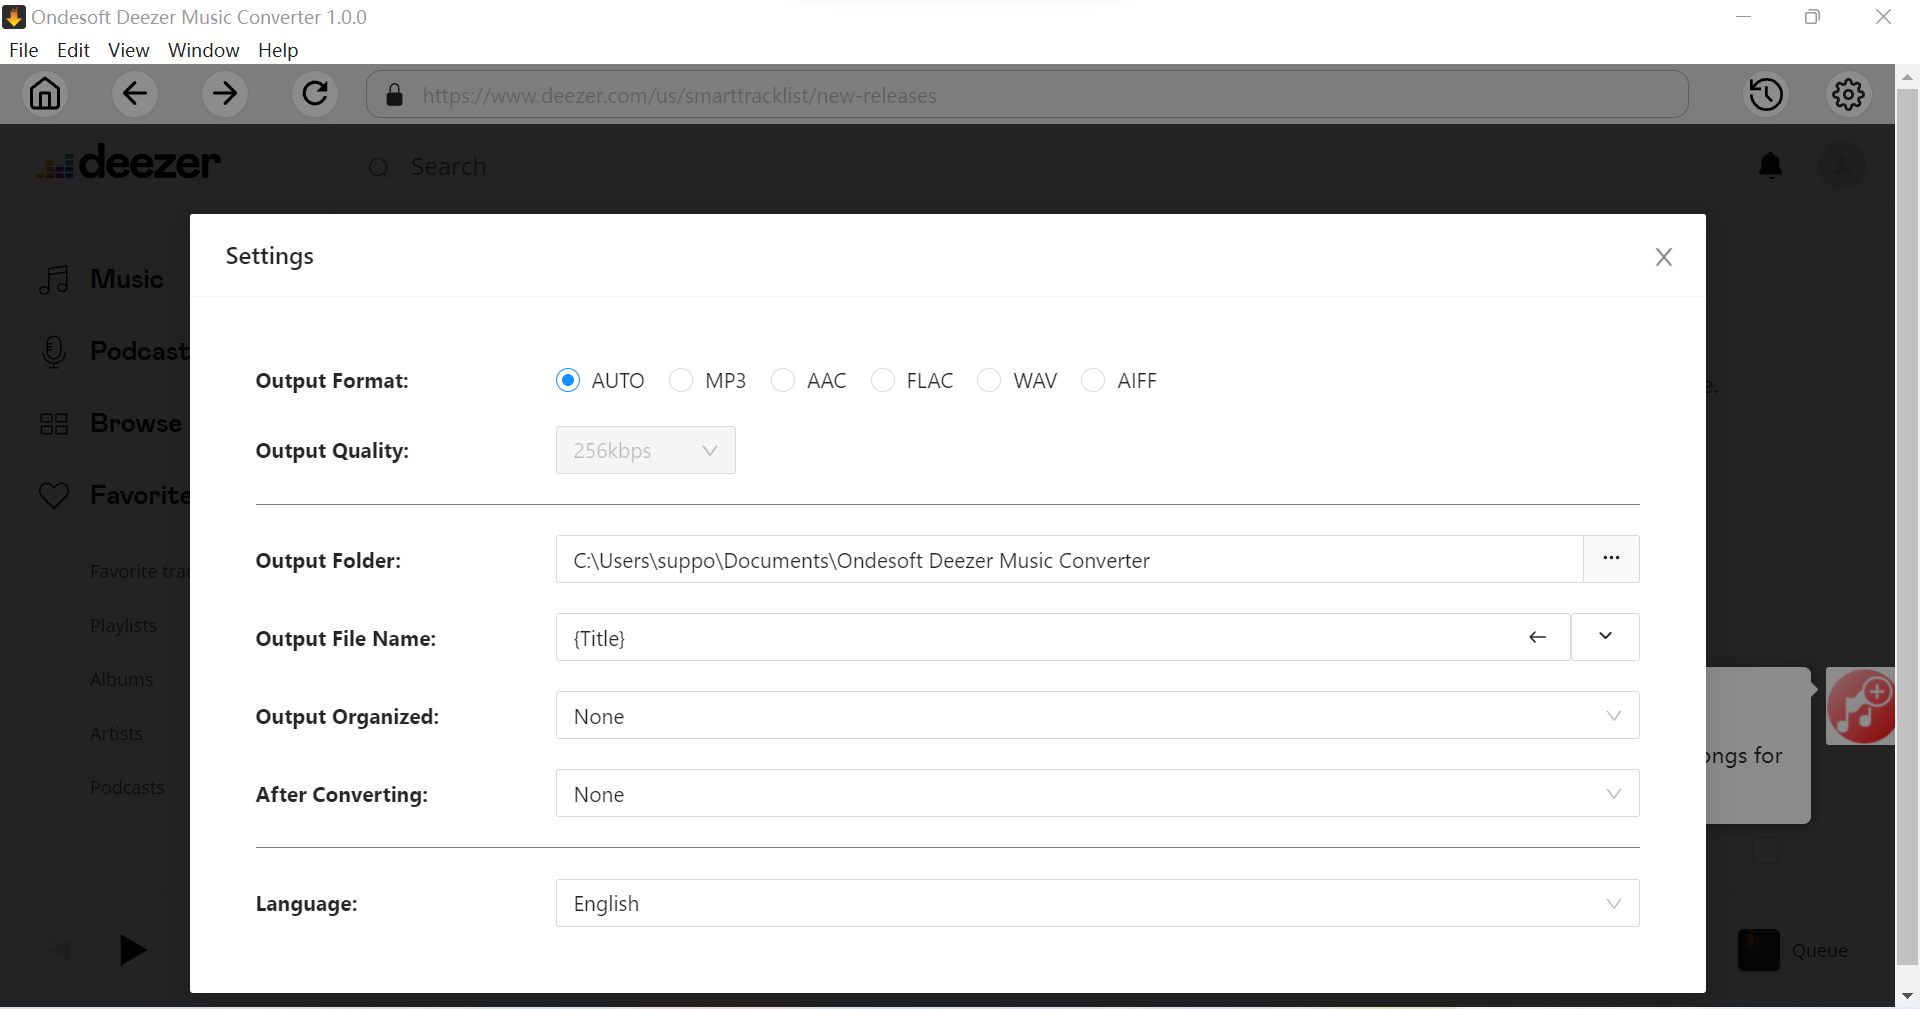Click the backspace arrow in file name field
Image resolution: width=1920 pixels, height=1009 pixels.
click(x=1537, y=637)
